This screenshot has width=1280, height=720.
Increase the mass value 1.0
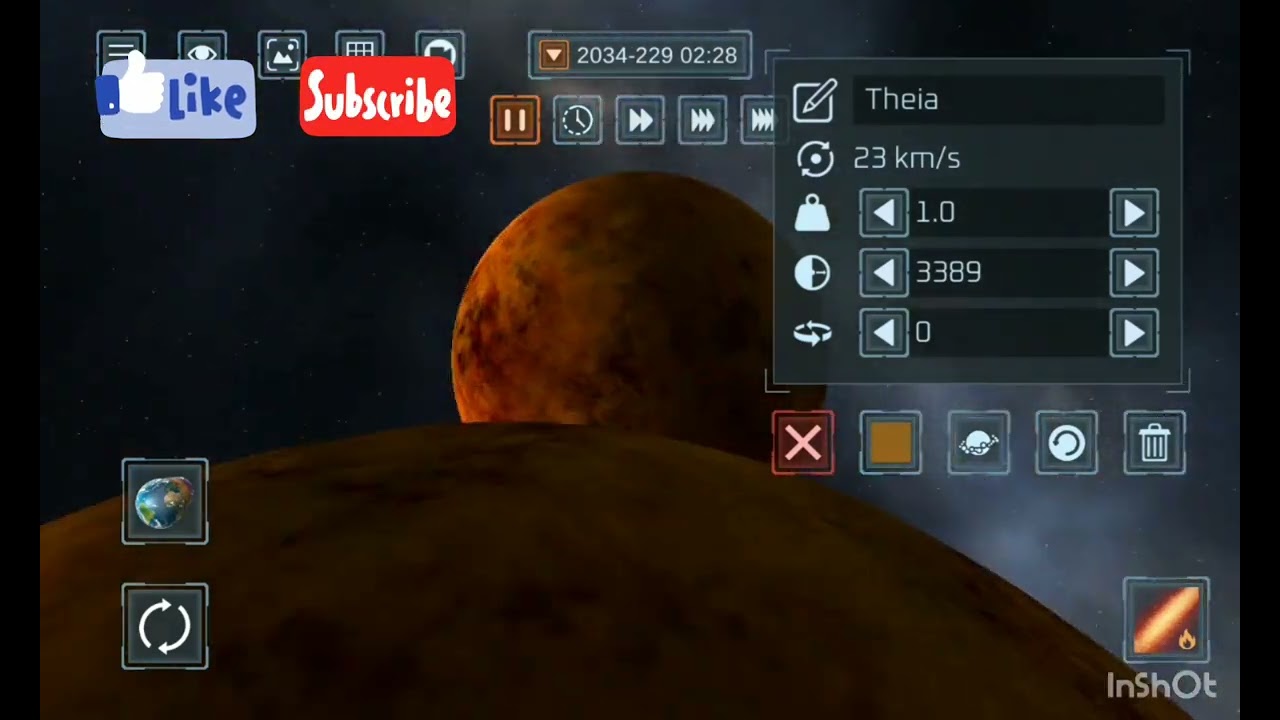click(x=1134, y=213)
